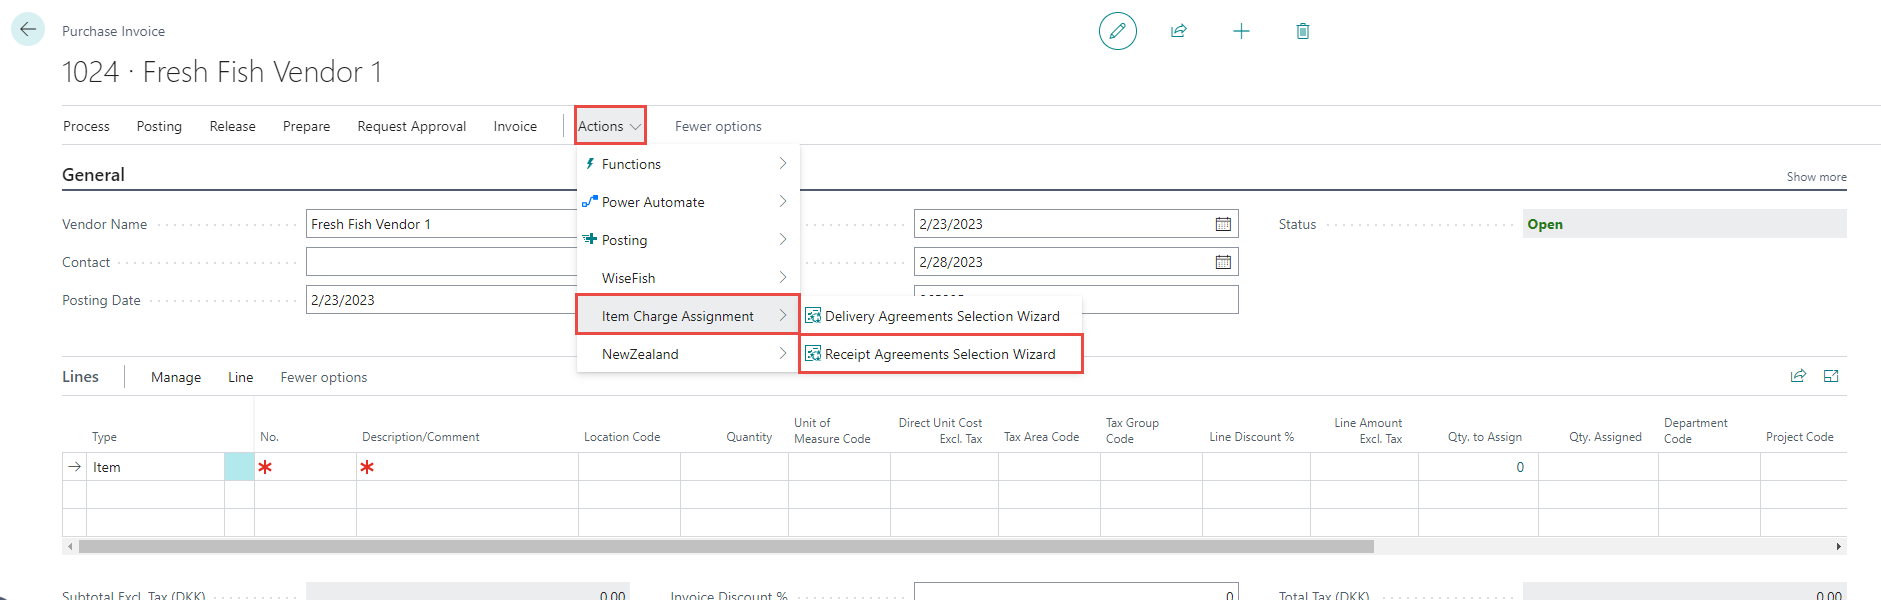Open the NewZealand menu item
The width and height of the screenshot is (1881, 600).
coord(687,354)
